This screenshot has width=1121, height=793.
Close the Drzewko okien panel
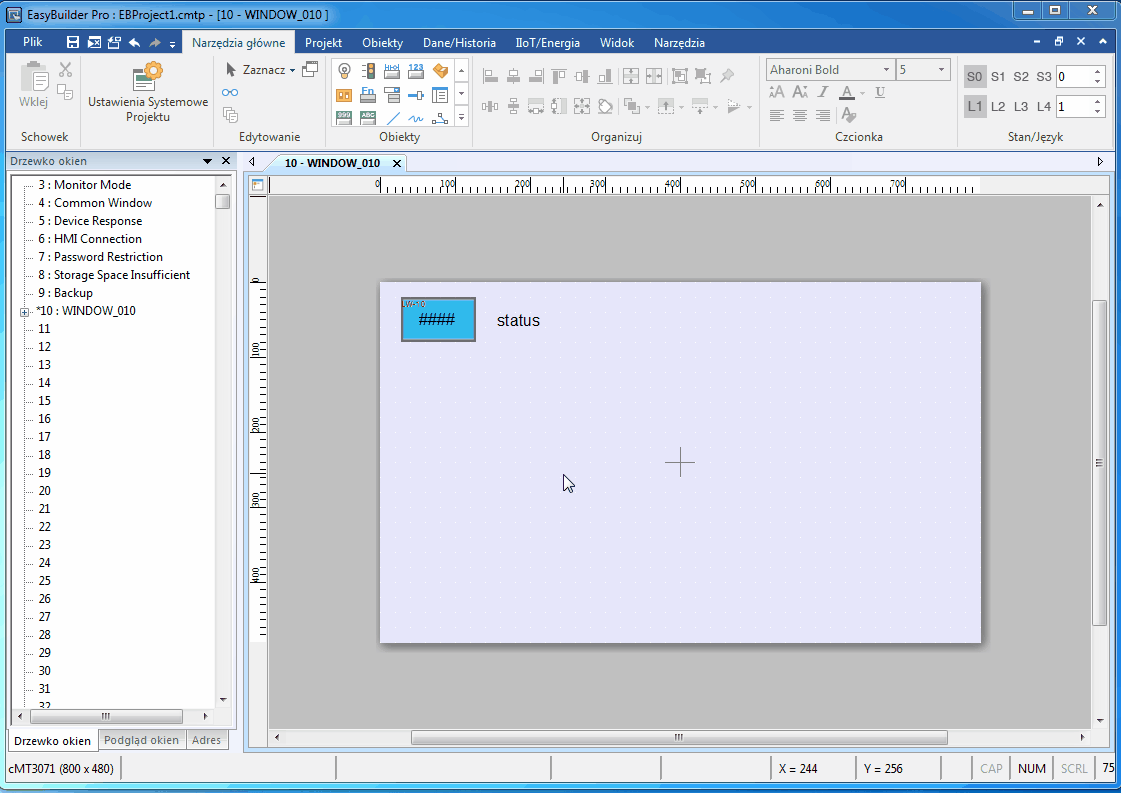pos(226,161)
